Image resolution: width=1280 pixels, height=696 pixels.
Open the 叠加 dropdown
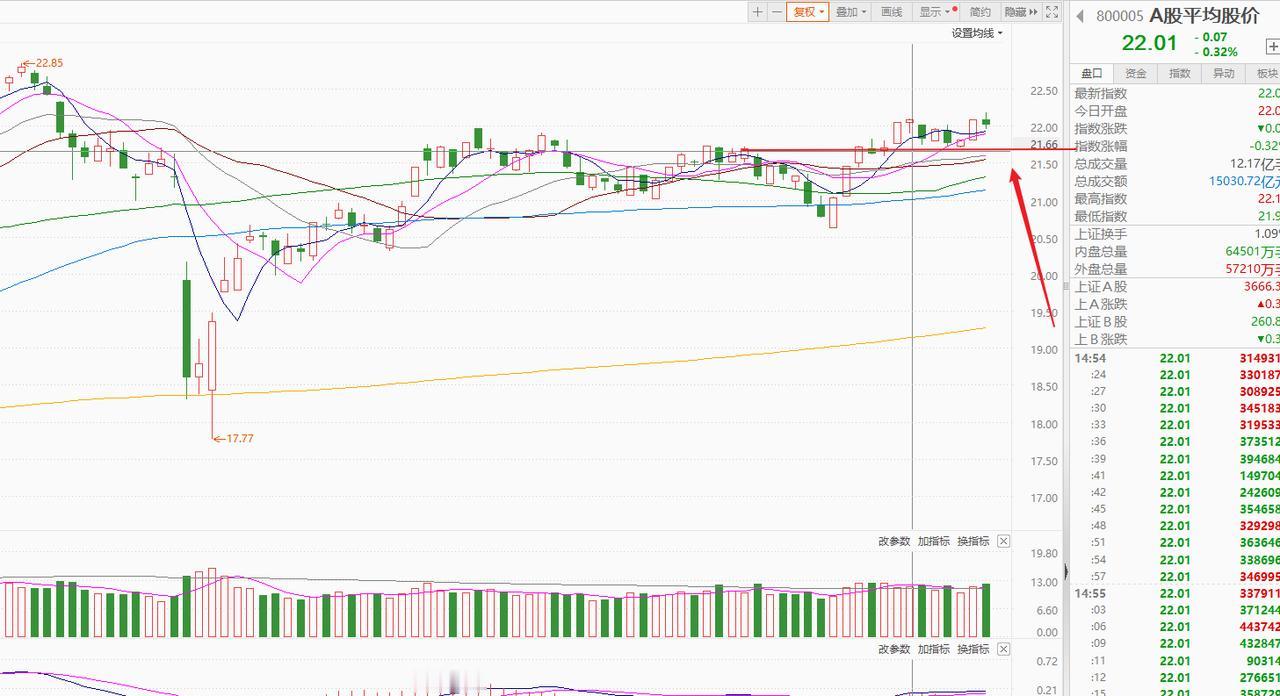click(850, 12)
